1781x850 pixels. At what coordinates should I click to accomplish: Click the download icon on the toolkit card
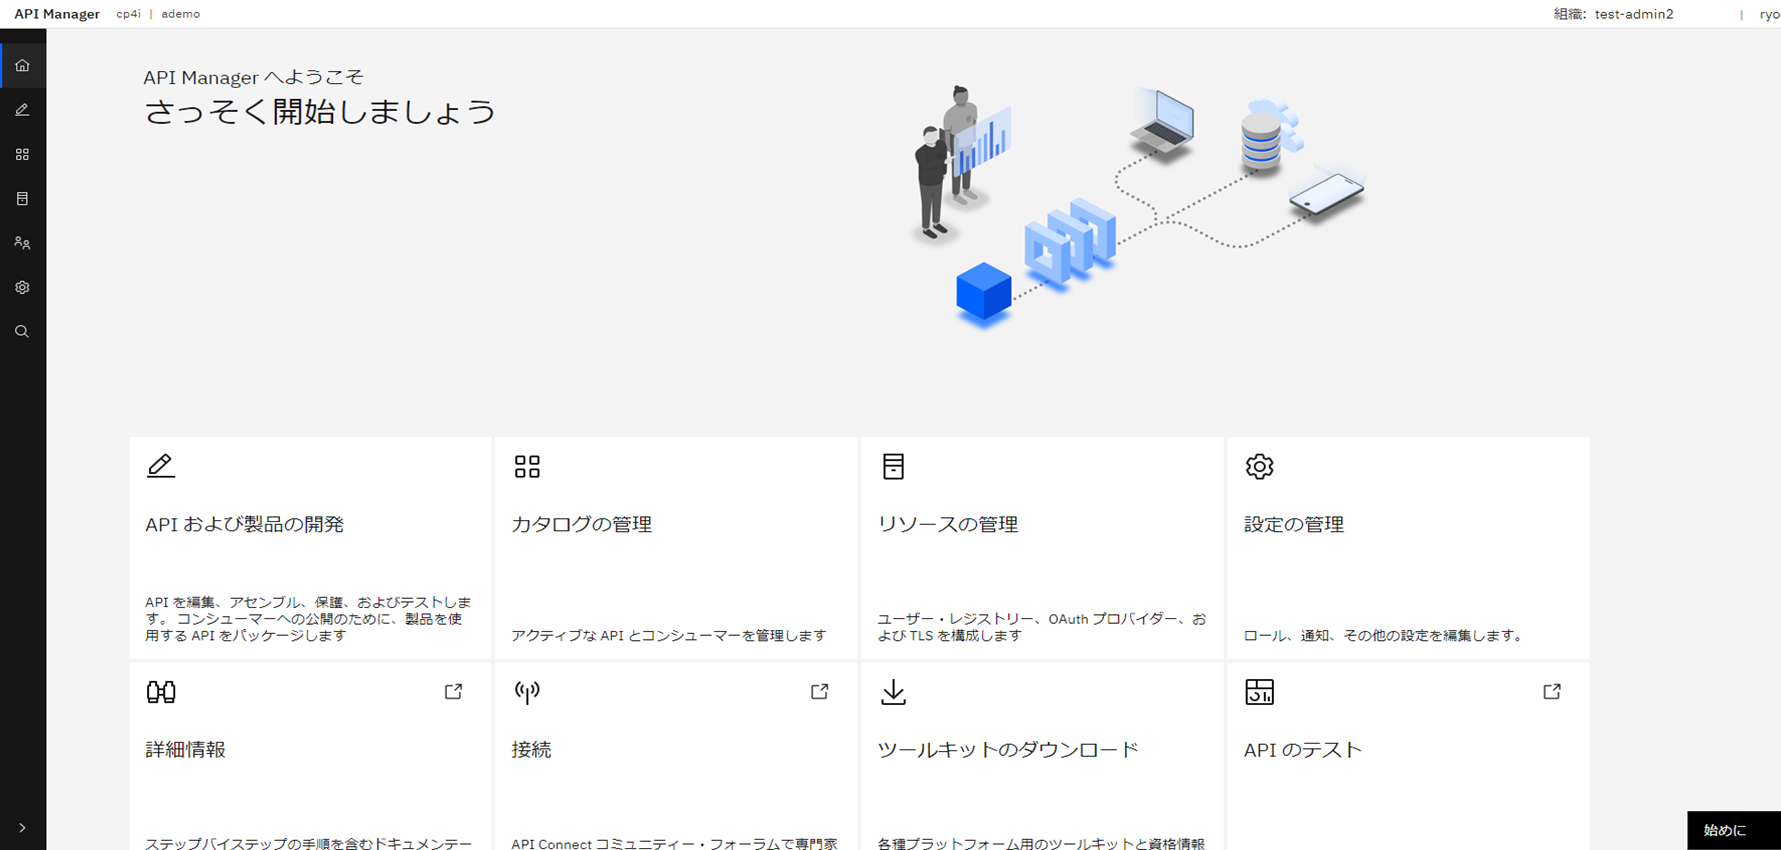pyautogui.click(x=893, y=692)
